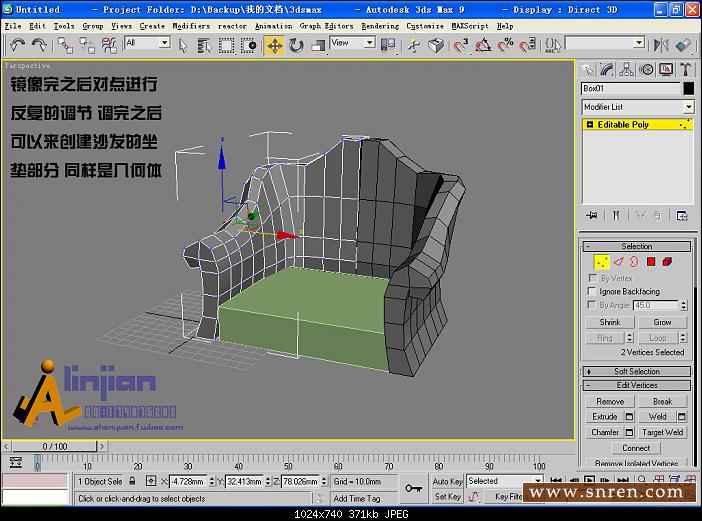
Task: Check the By Vertex option
Action: [x=591, y=278]
